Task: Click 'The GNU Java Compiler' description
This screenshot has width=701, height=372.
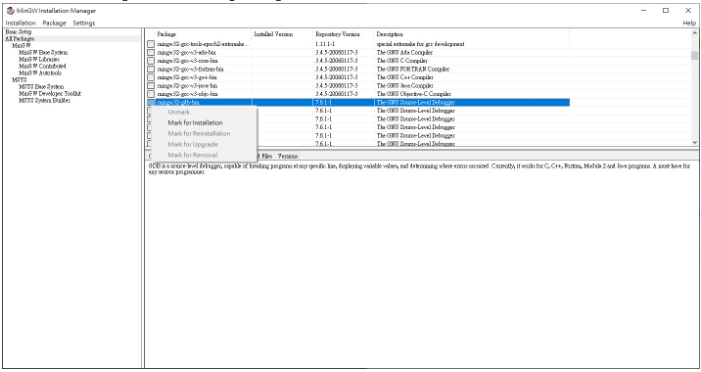Action: point(405,86)
